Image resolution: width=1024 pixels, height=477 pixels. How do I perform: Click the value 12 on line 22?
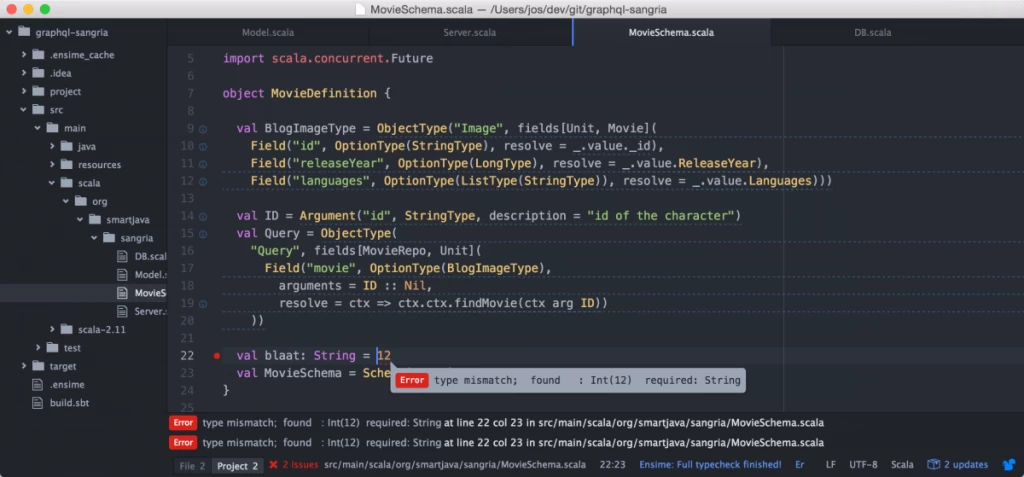coord(384,355)
